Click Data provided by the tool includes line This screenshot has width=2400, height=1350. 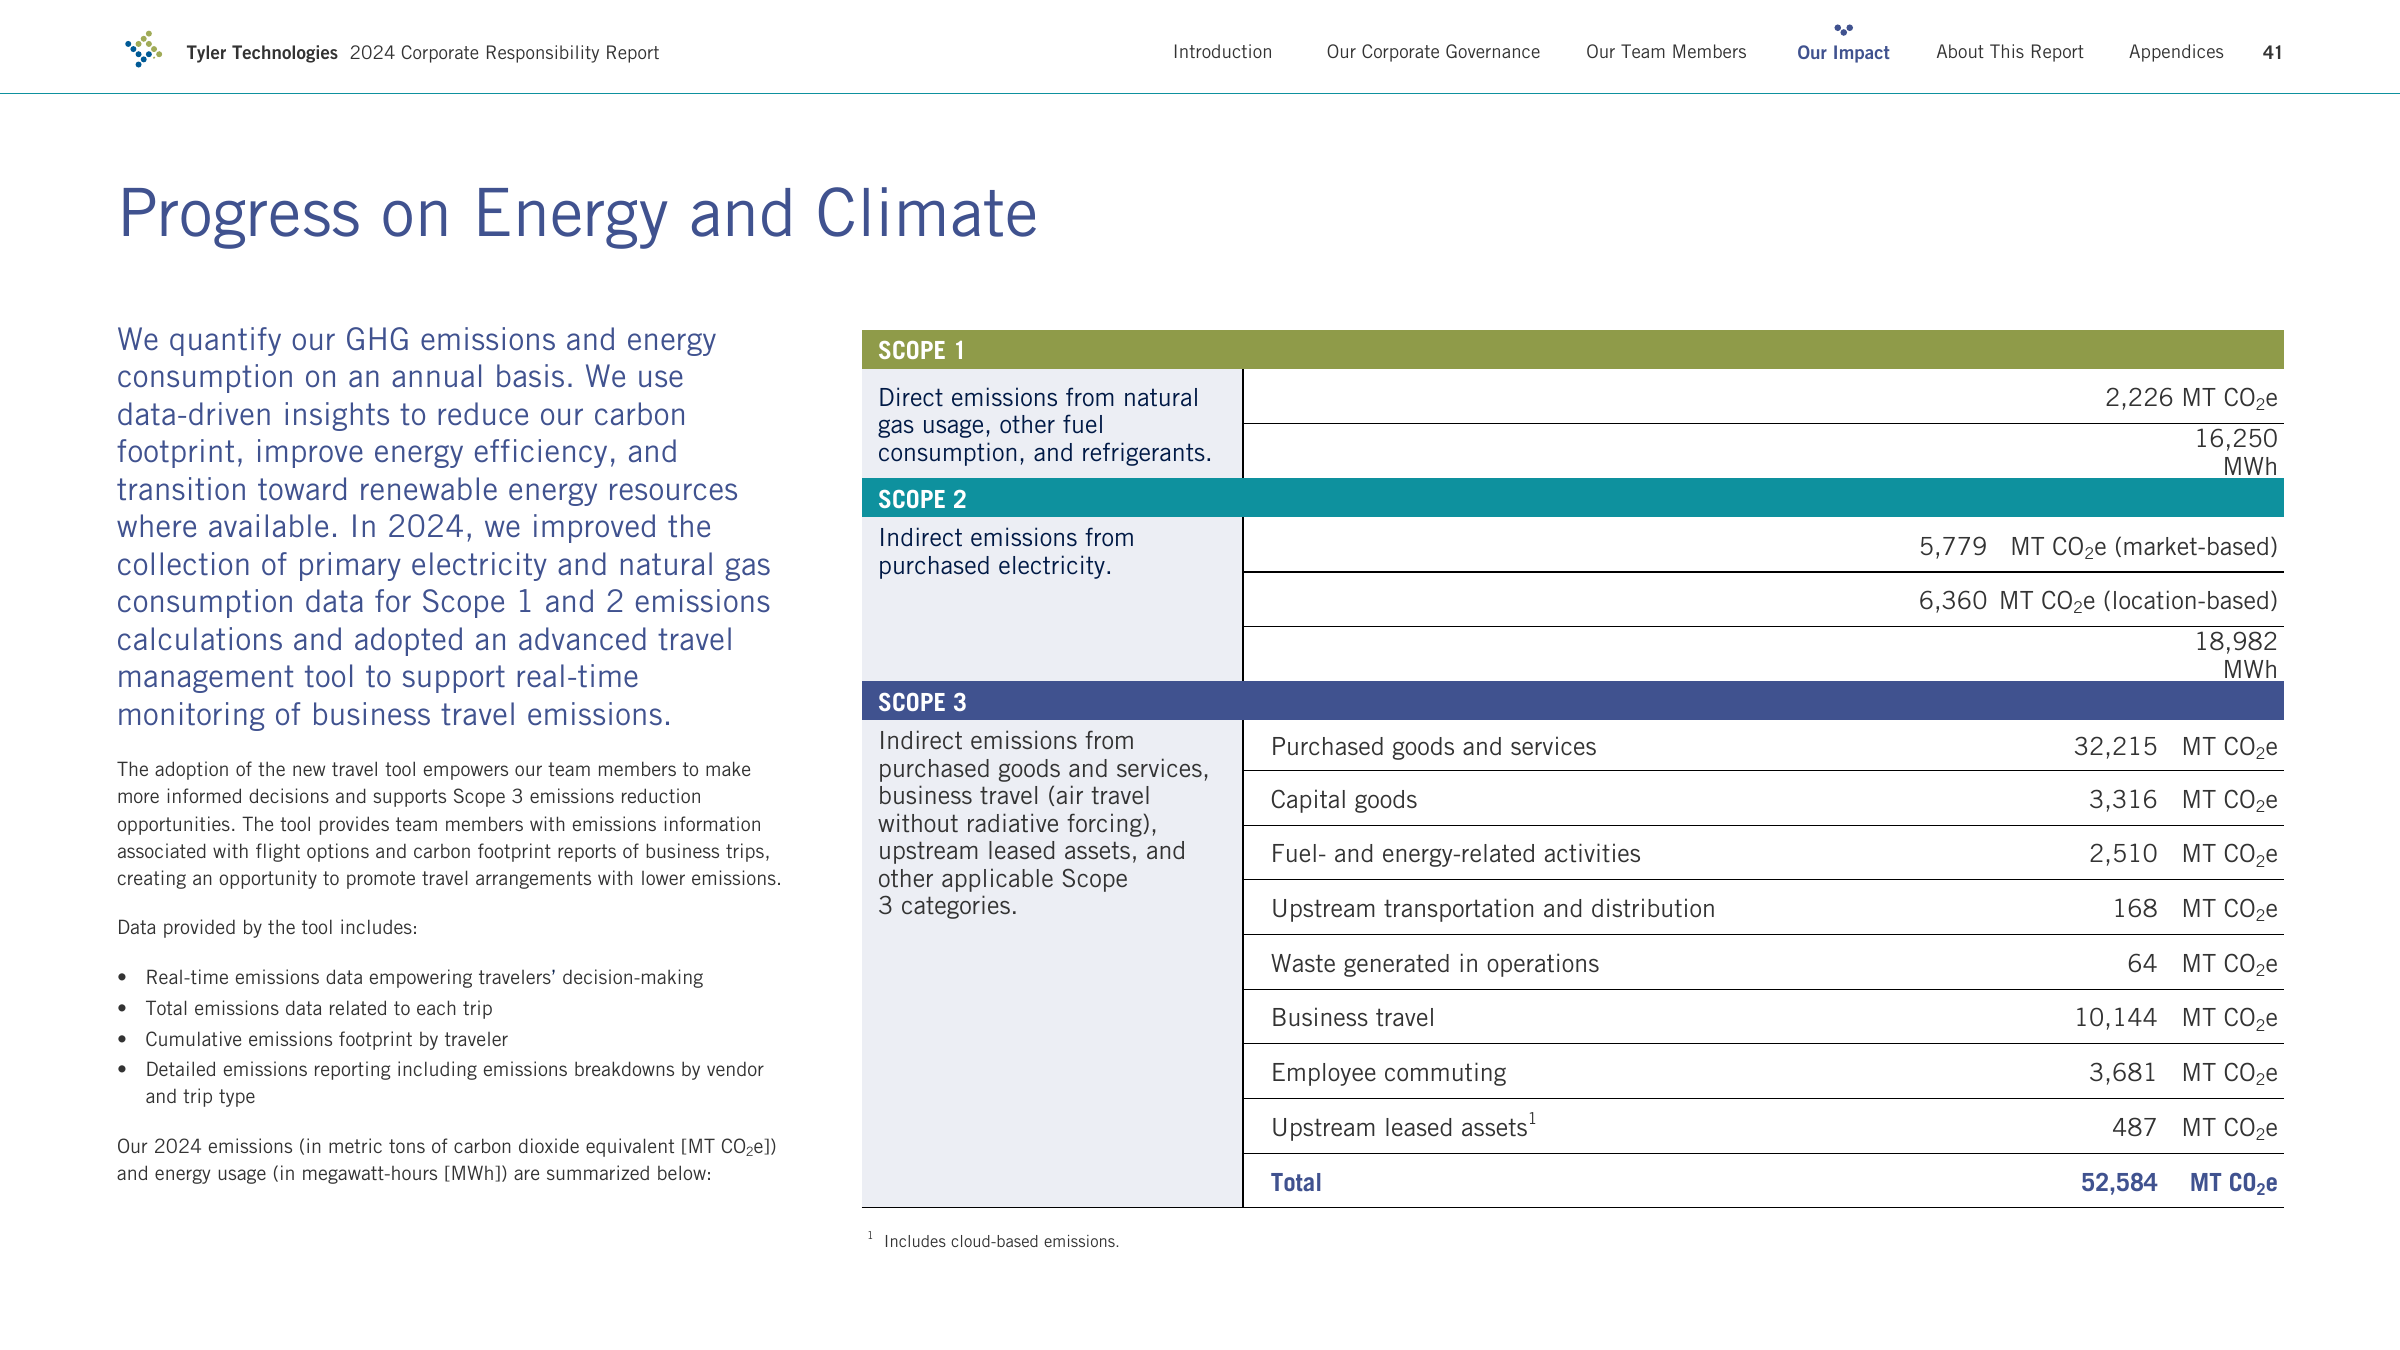(267, 928)
